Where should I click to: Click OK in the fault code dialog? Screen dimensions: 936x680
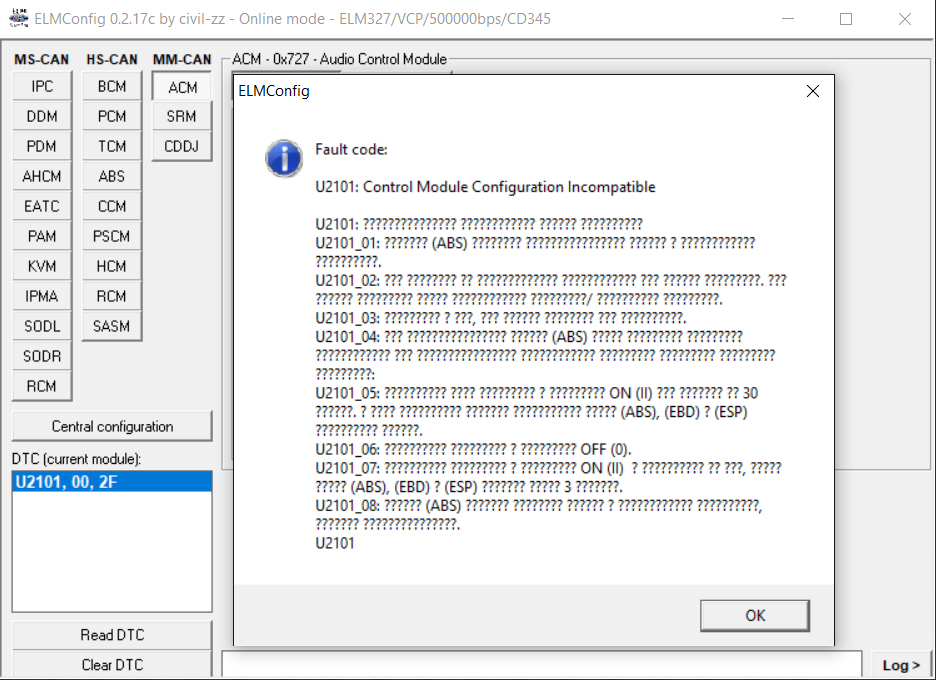pyautogui.click(x=754, y=615)
